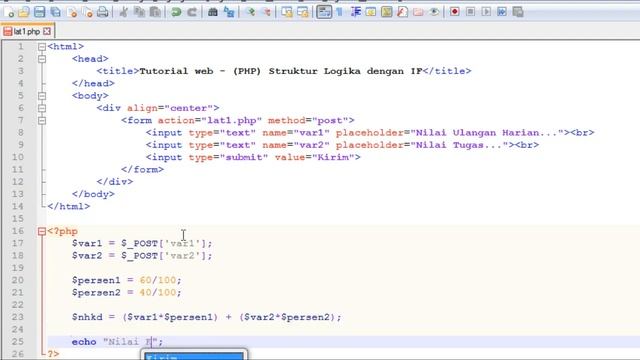Toggle synchronized horizontal scrolling
Screen dimensions: 640x360
303,12
